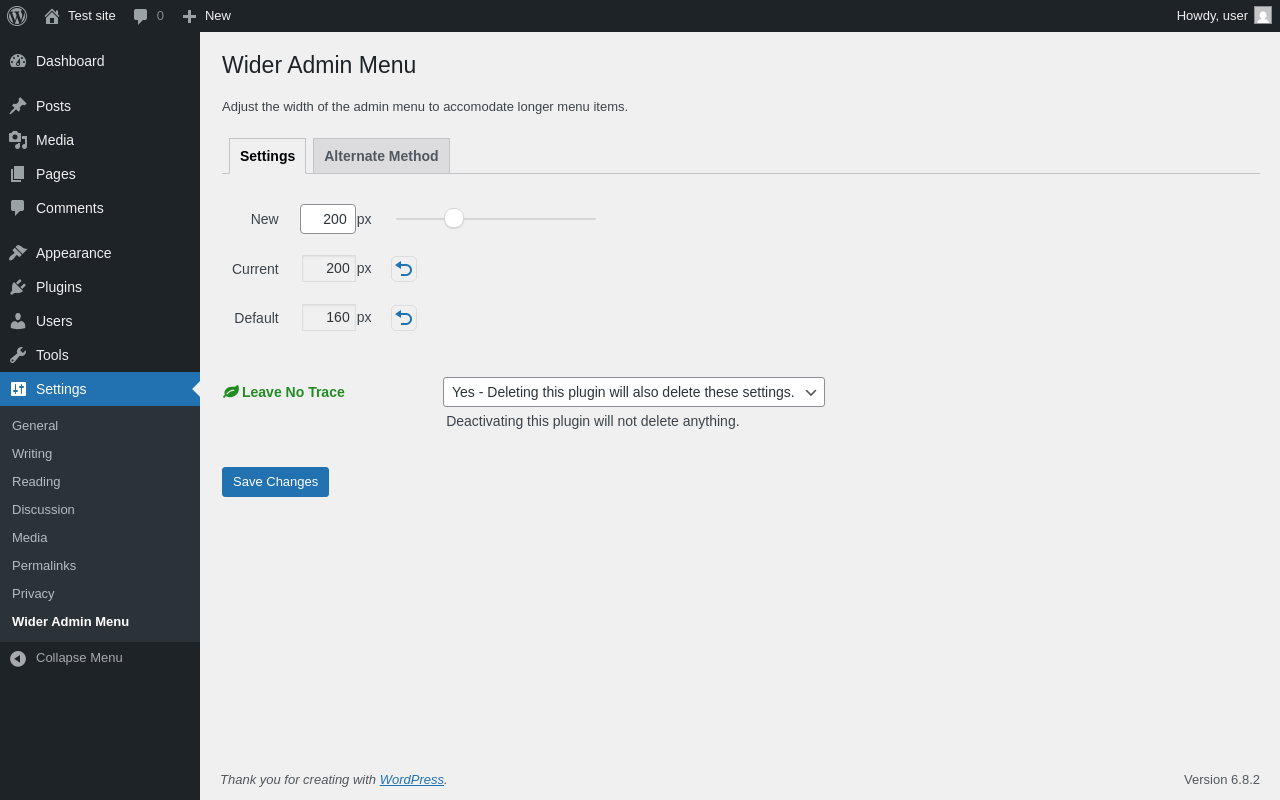This screenshot has height=800, width=1280.
Task: Focus the New width input field
Action: coord(328,219)
